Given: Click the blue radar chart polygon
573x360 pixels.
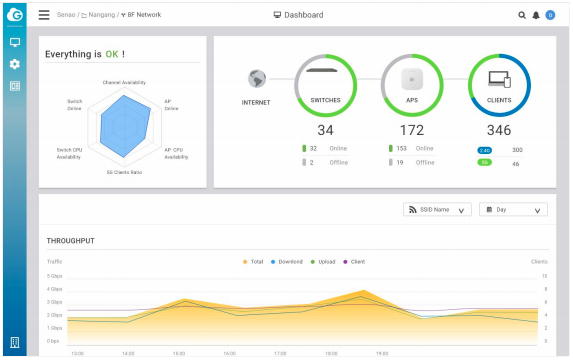Looking at the screenshot, I should 124,126.
